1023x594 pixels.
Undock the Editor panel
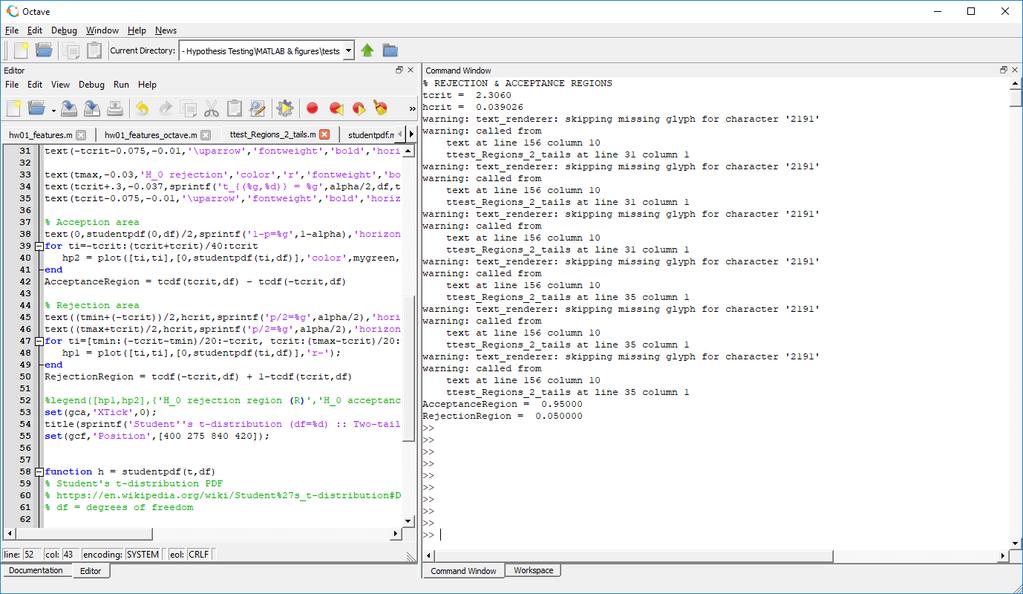coord(399,70)
